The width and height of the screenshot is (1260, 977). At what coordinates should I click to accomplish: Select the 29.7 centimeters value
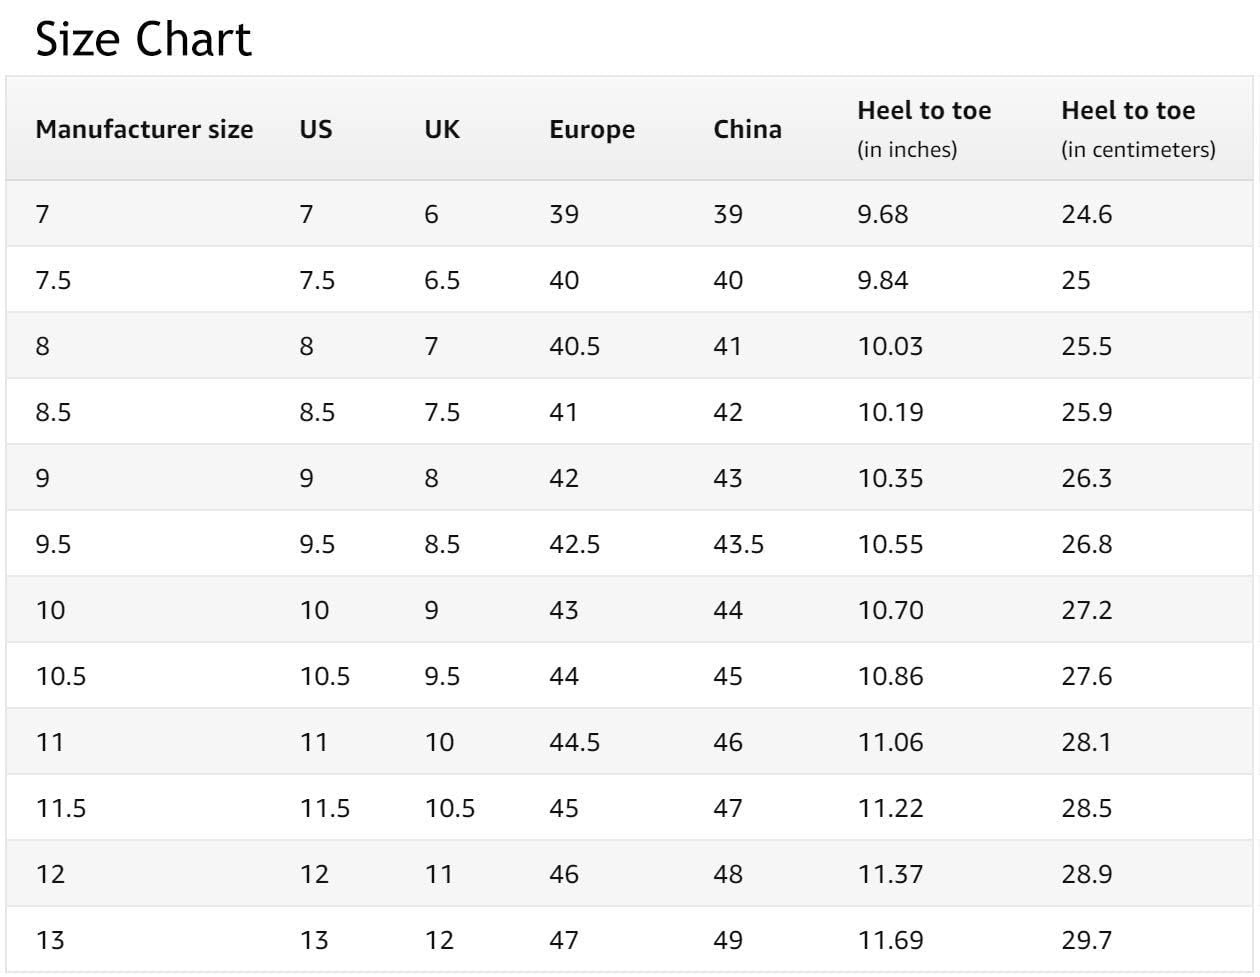(1086, 941)
